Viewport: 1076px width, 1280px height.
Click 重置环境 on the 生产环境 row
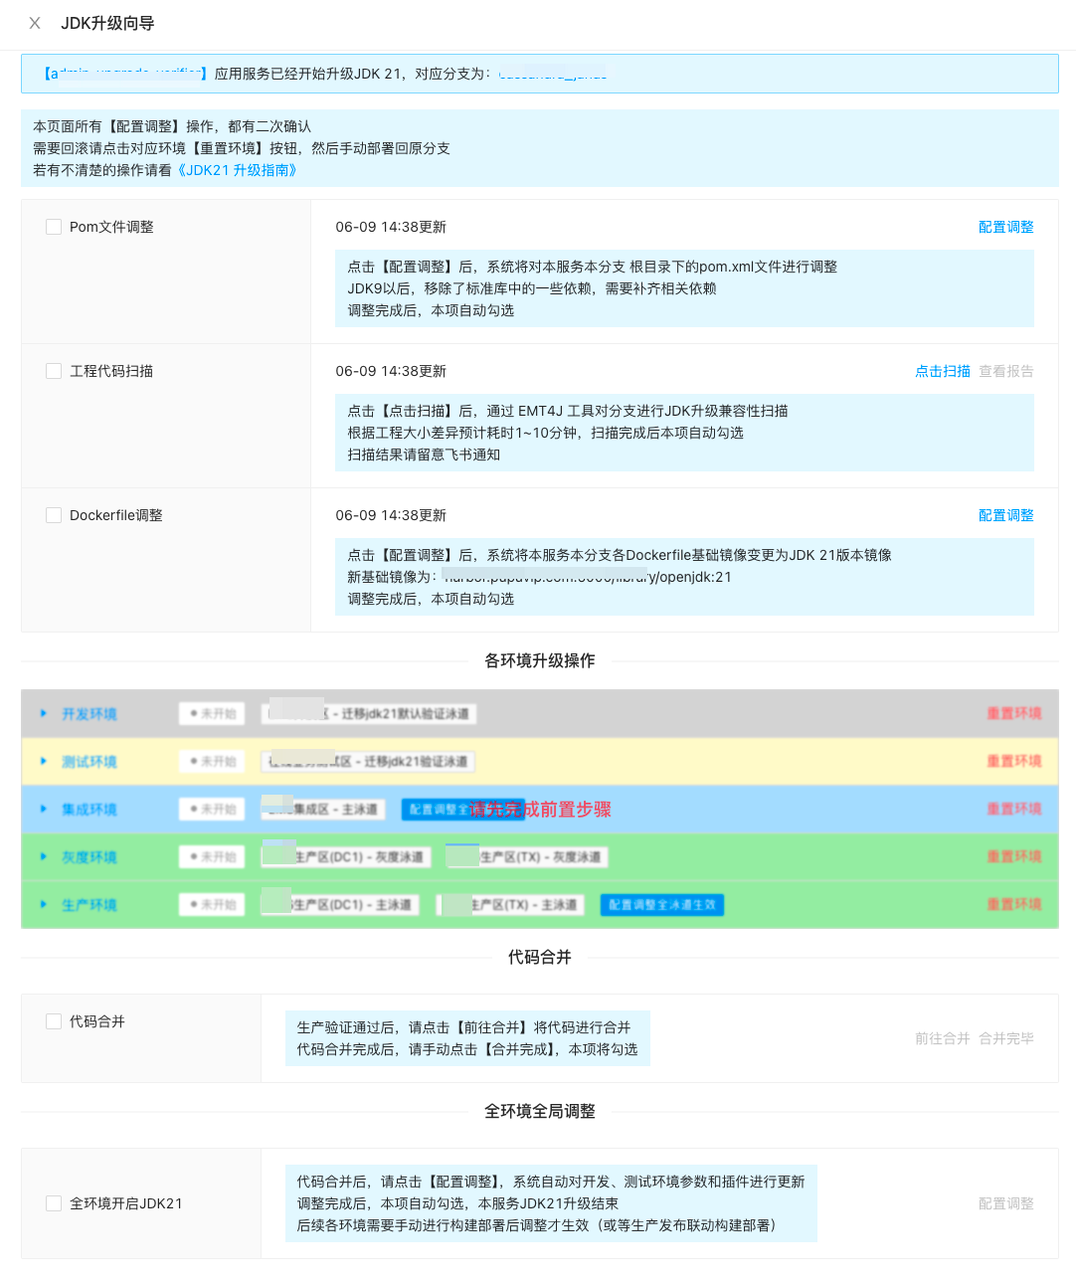(1013, 904)
